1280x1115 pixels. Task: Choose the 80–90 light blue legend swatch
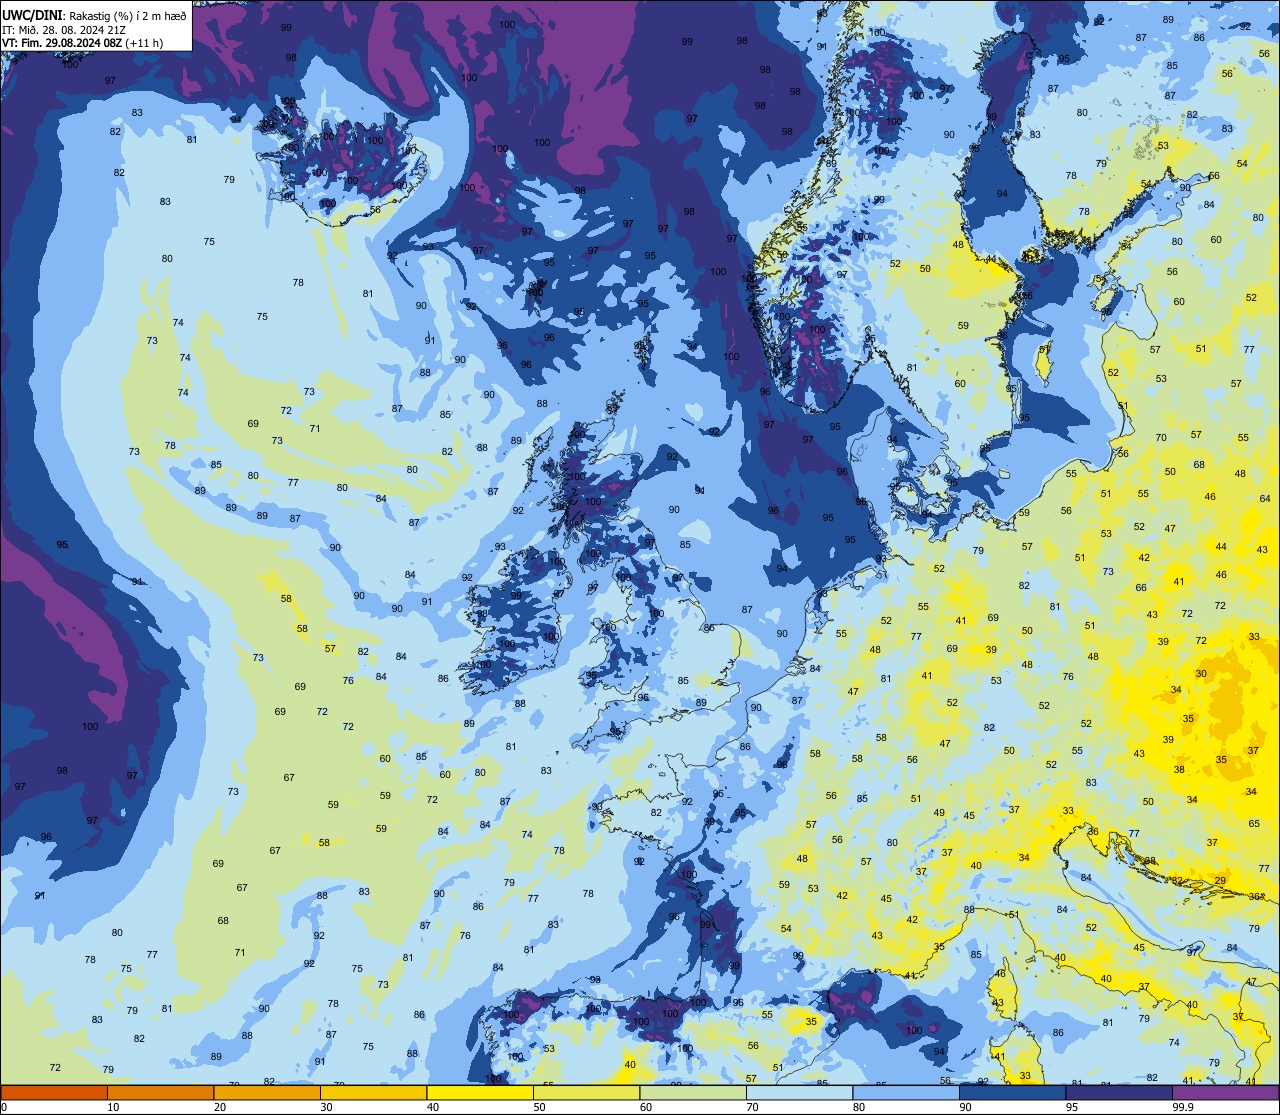[906, 1093]
